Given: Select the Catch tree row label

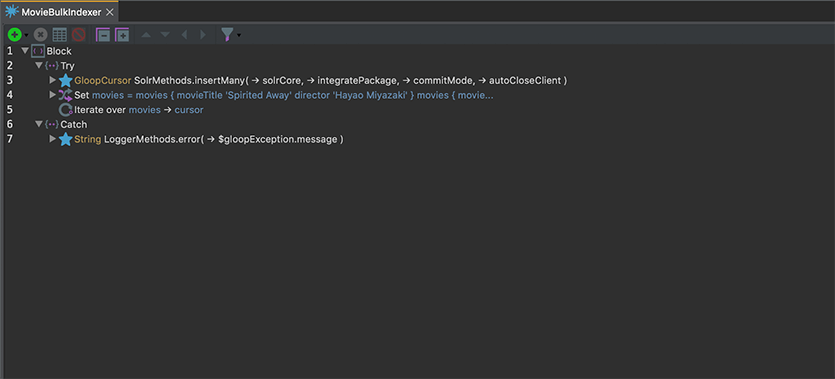Looking at the screenshot, I should pos(74,125).
